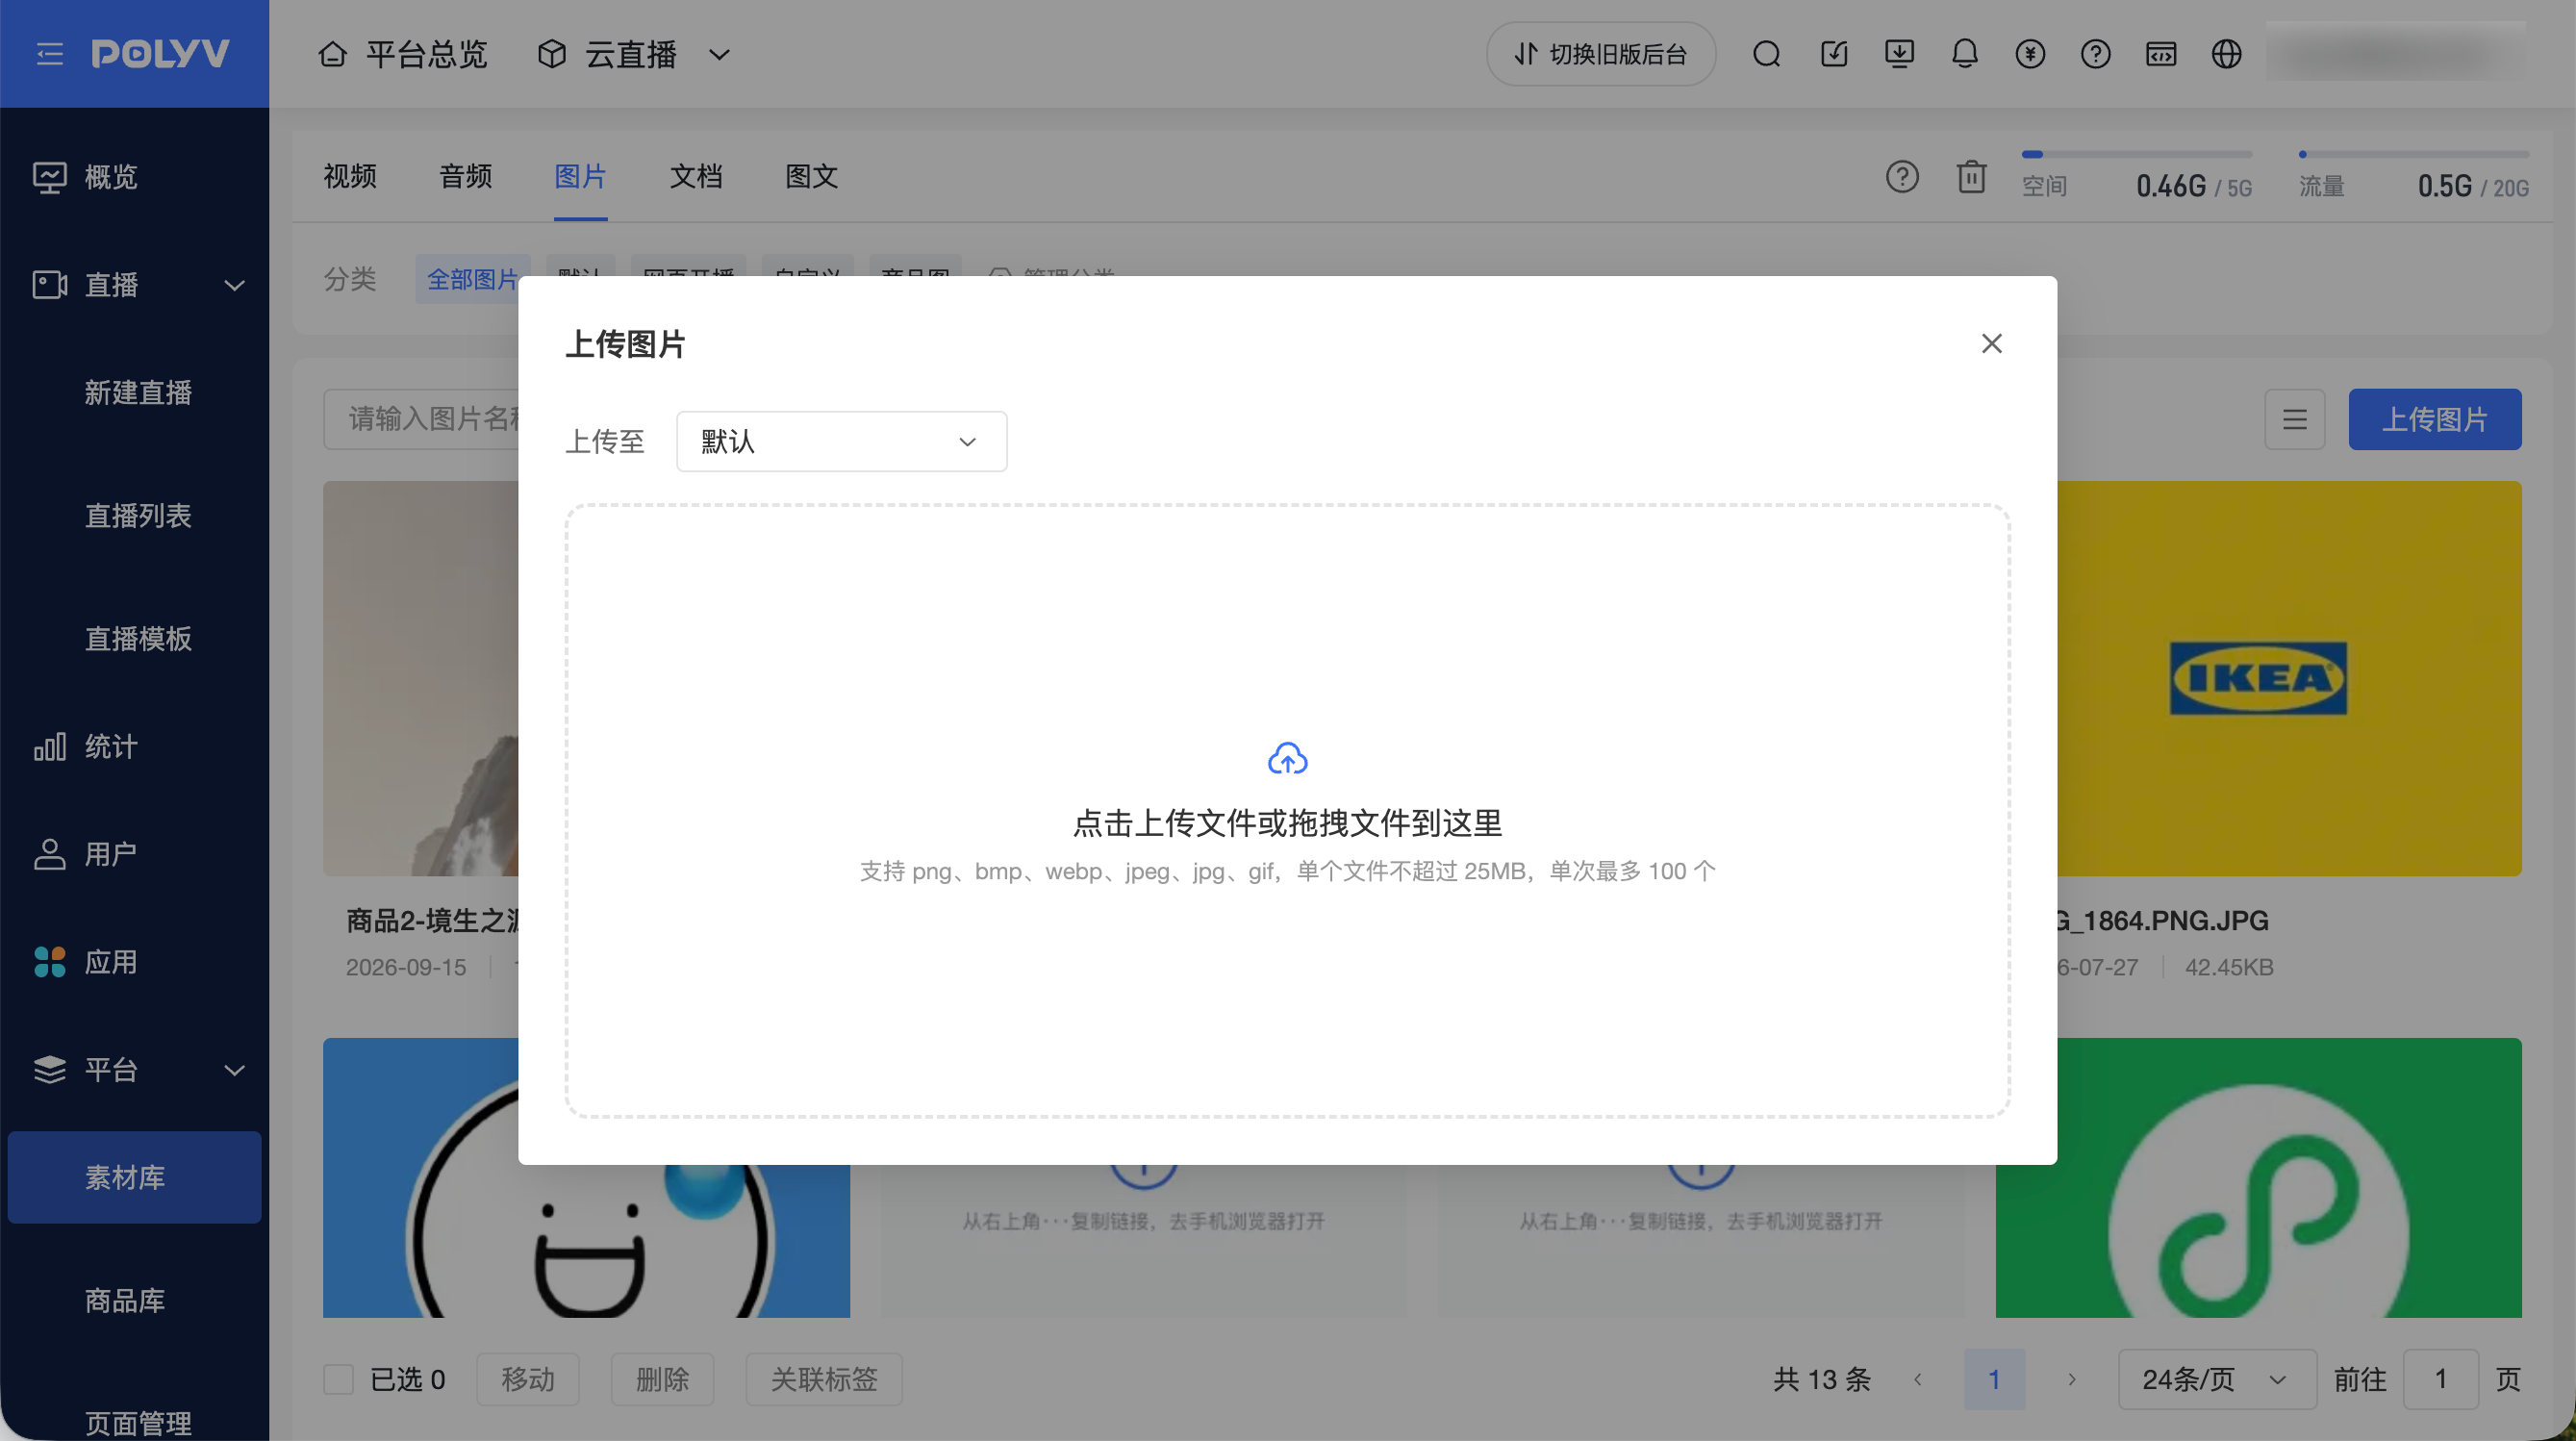Click the cloud upload icon in the drop zone
Viewport: 2576px width, 1441px height.
point(1288,759)
